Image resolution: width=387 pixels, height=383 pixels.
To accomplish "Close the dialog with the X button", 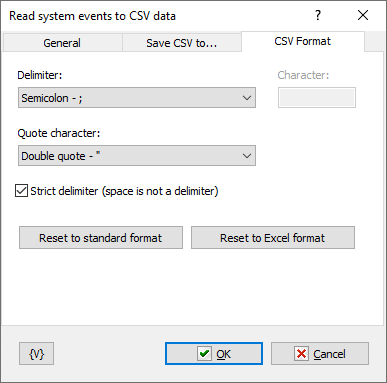I will click(x=363, y=15).
